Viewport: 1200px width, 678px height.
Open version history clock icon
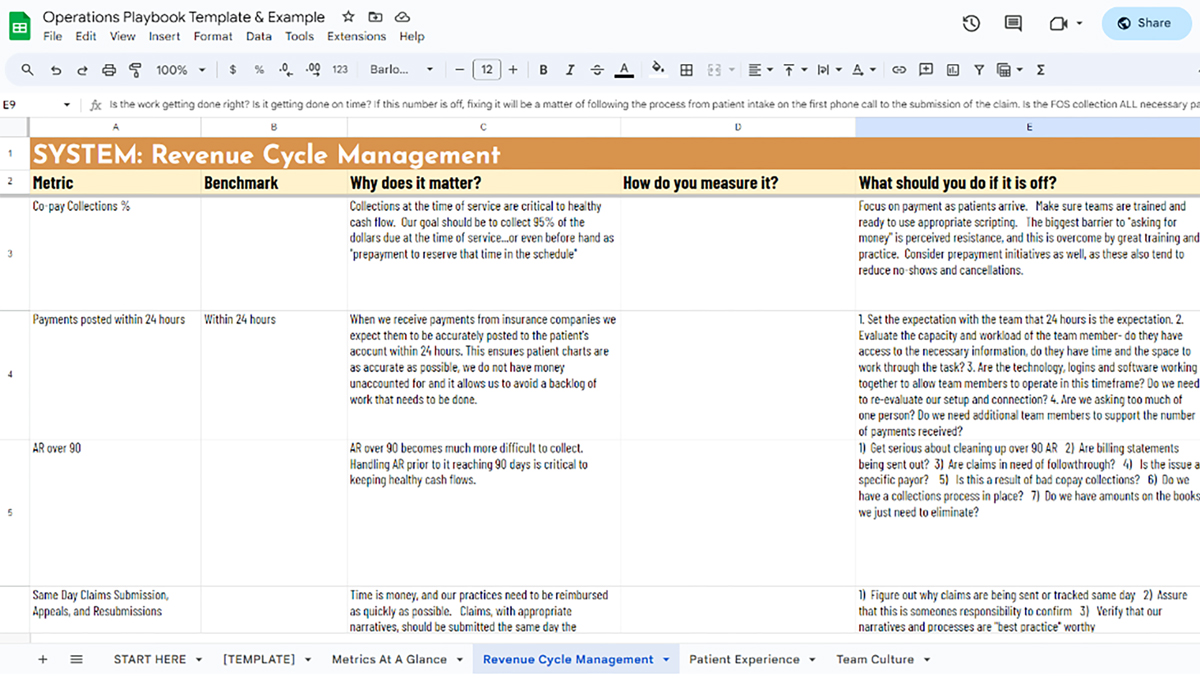[971, 23]
